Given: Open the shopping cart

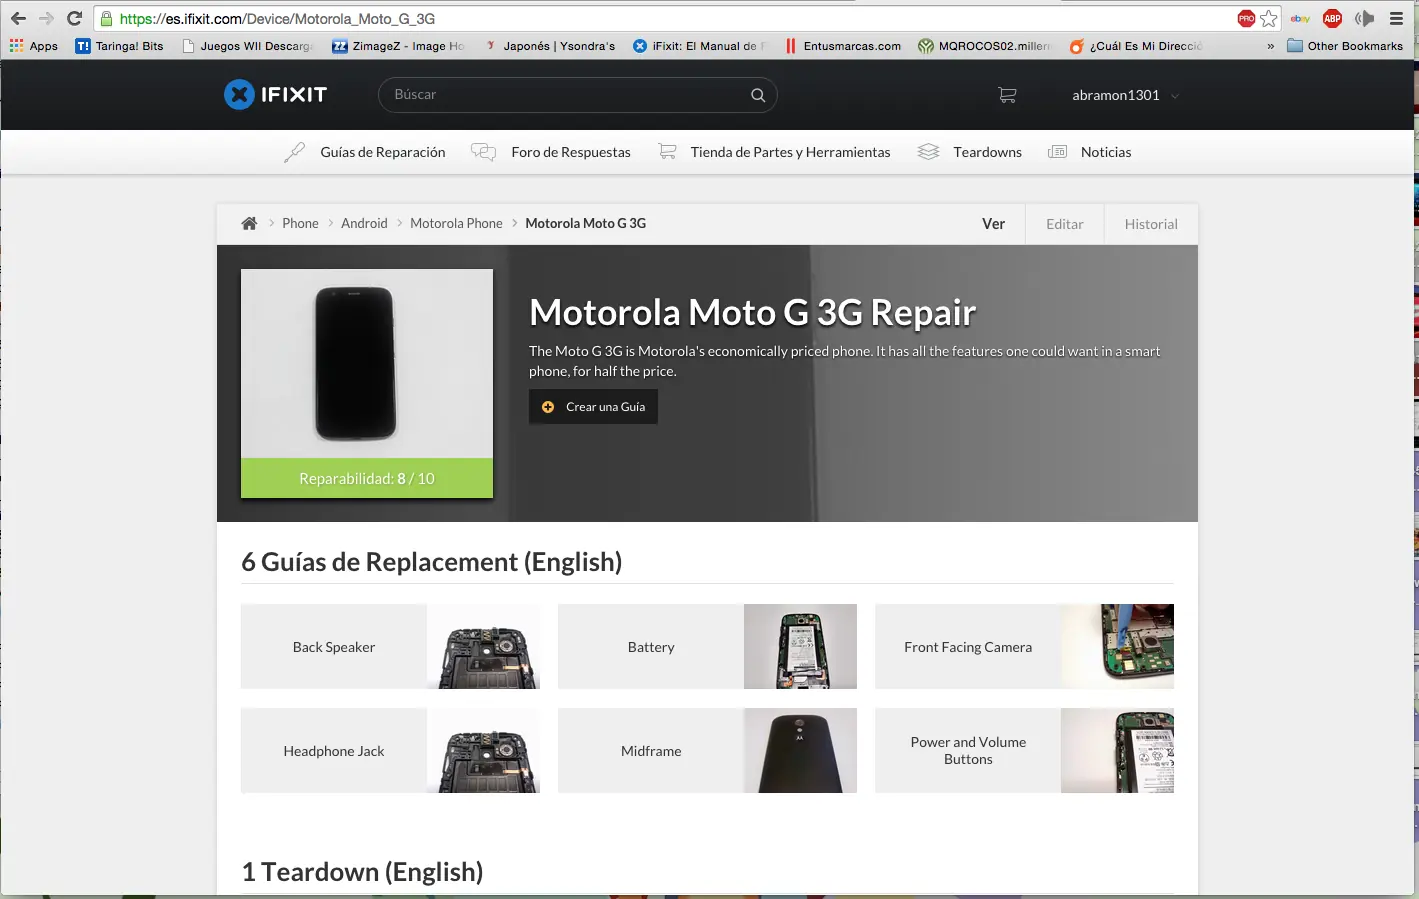Looking at the screenshot, I should click(x=1007, y=95).
